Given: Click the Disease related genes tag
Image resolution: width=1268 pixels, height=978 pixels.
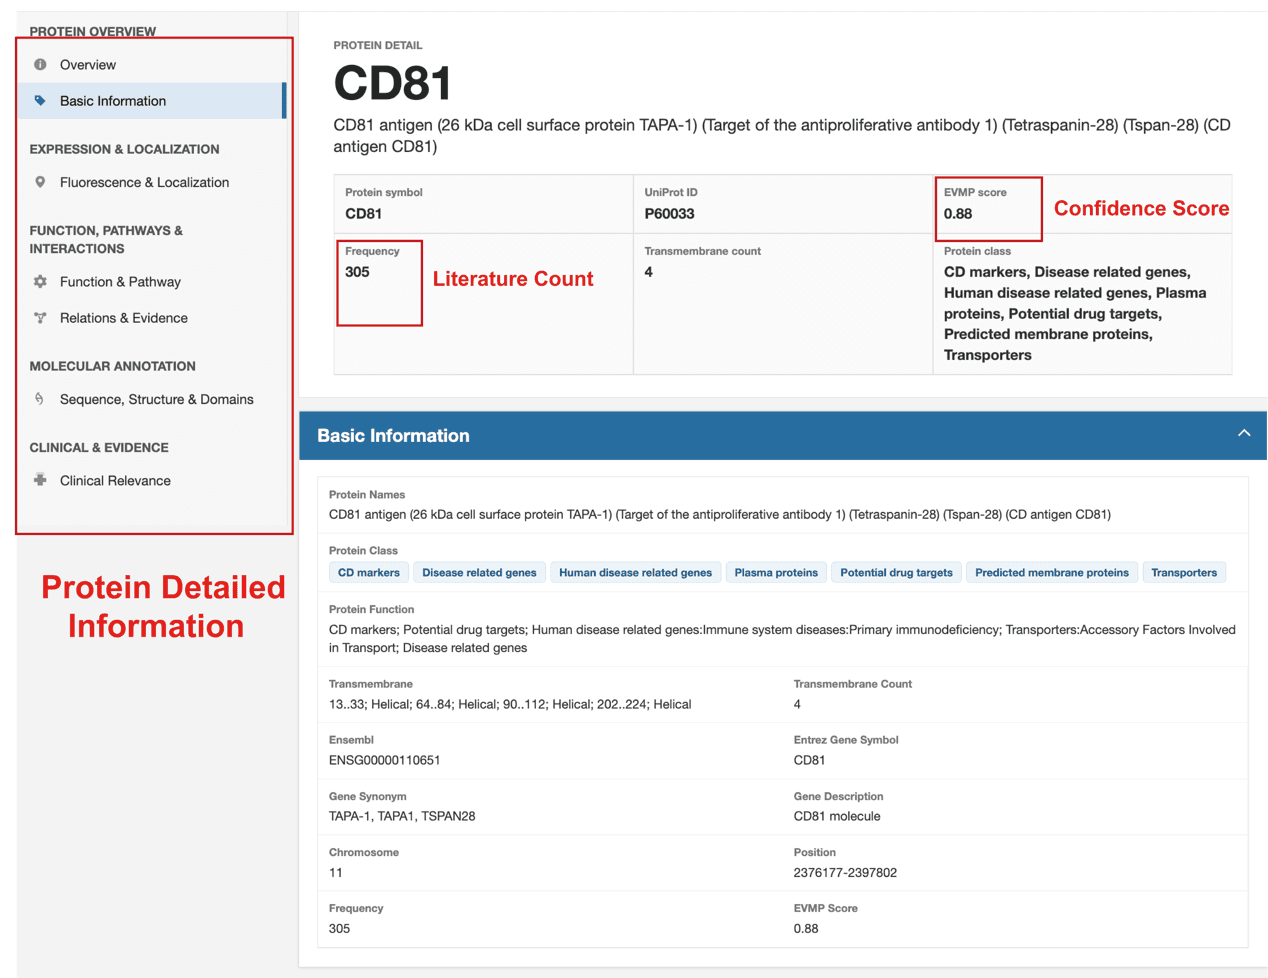Looking at the screenshot, I should pyautogui.click(x=479, y=573).
